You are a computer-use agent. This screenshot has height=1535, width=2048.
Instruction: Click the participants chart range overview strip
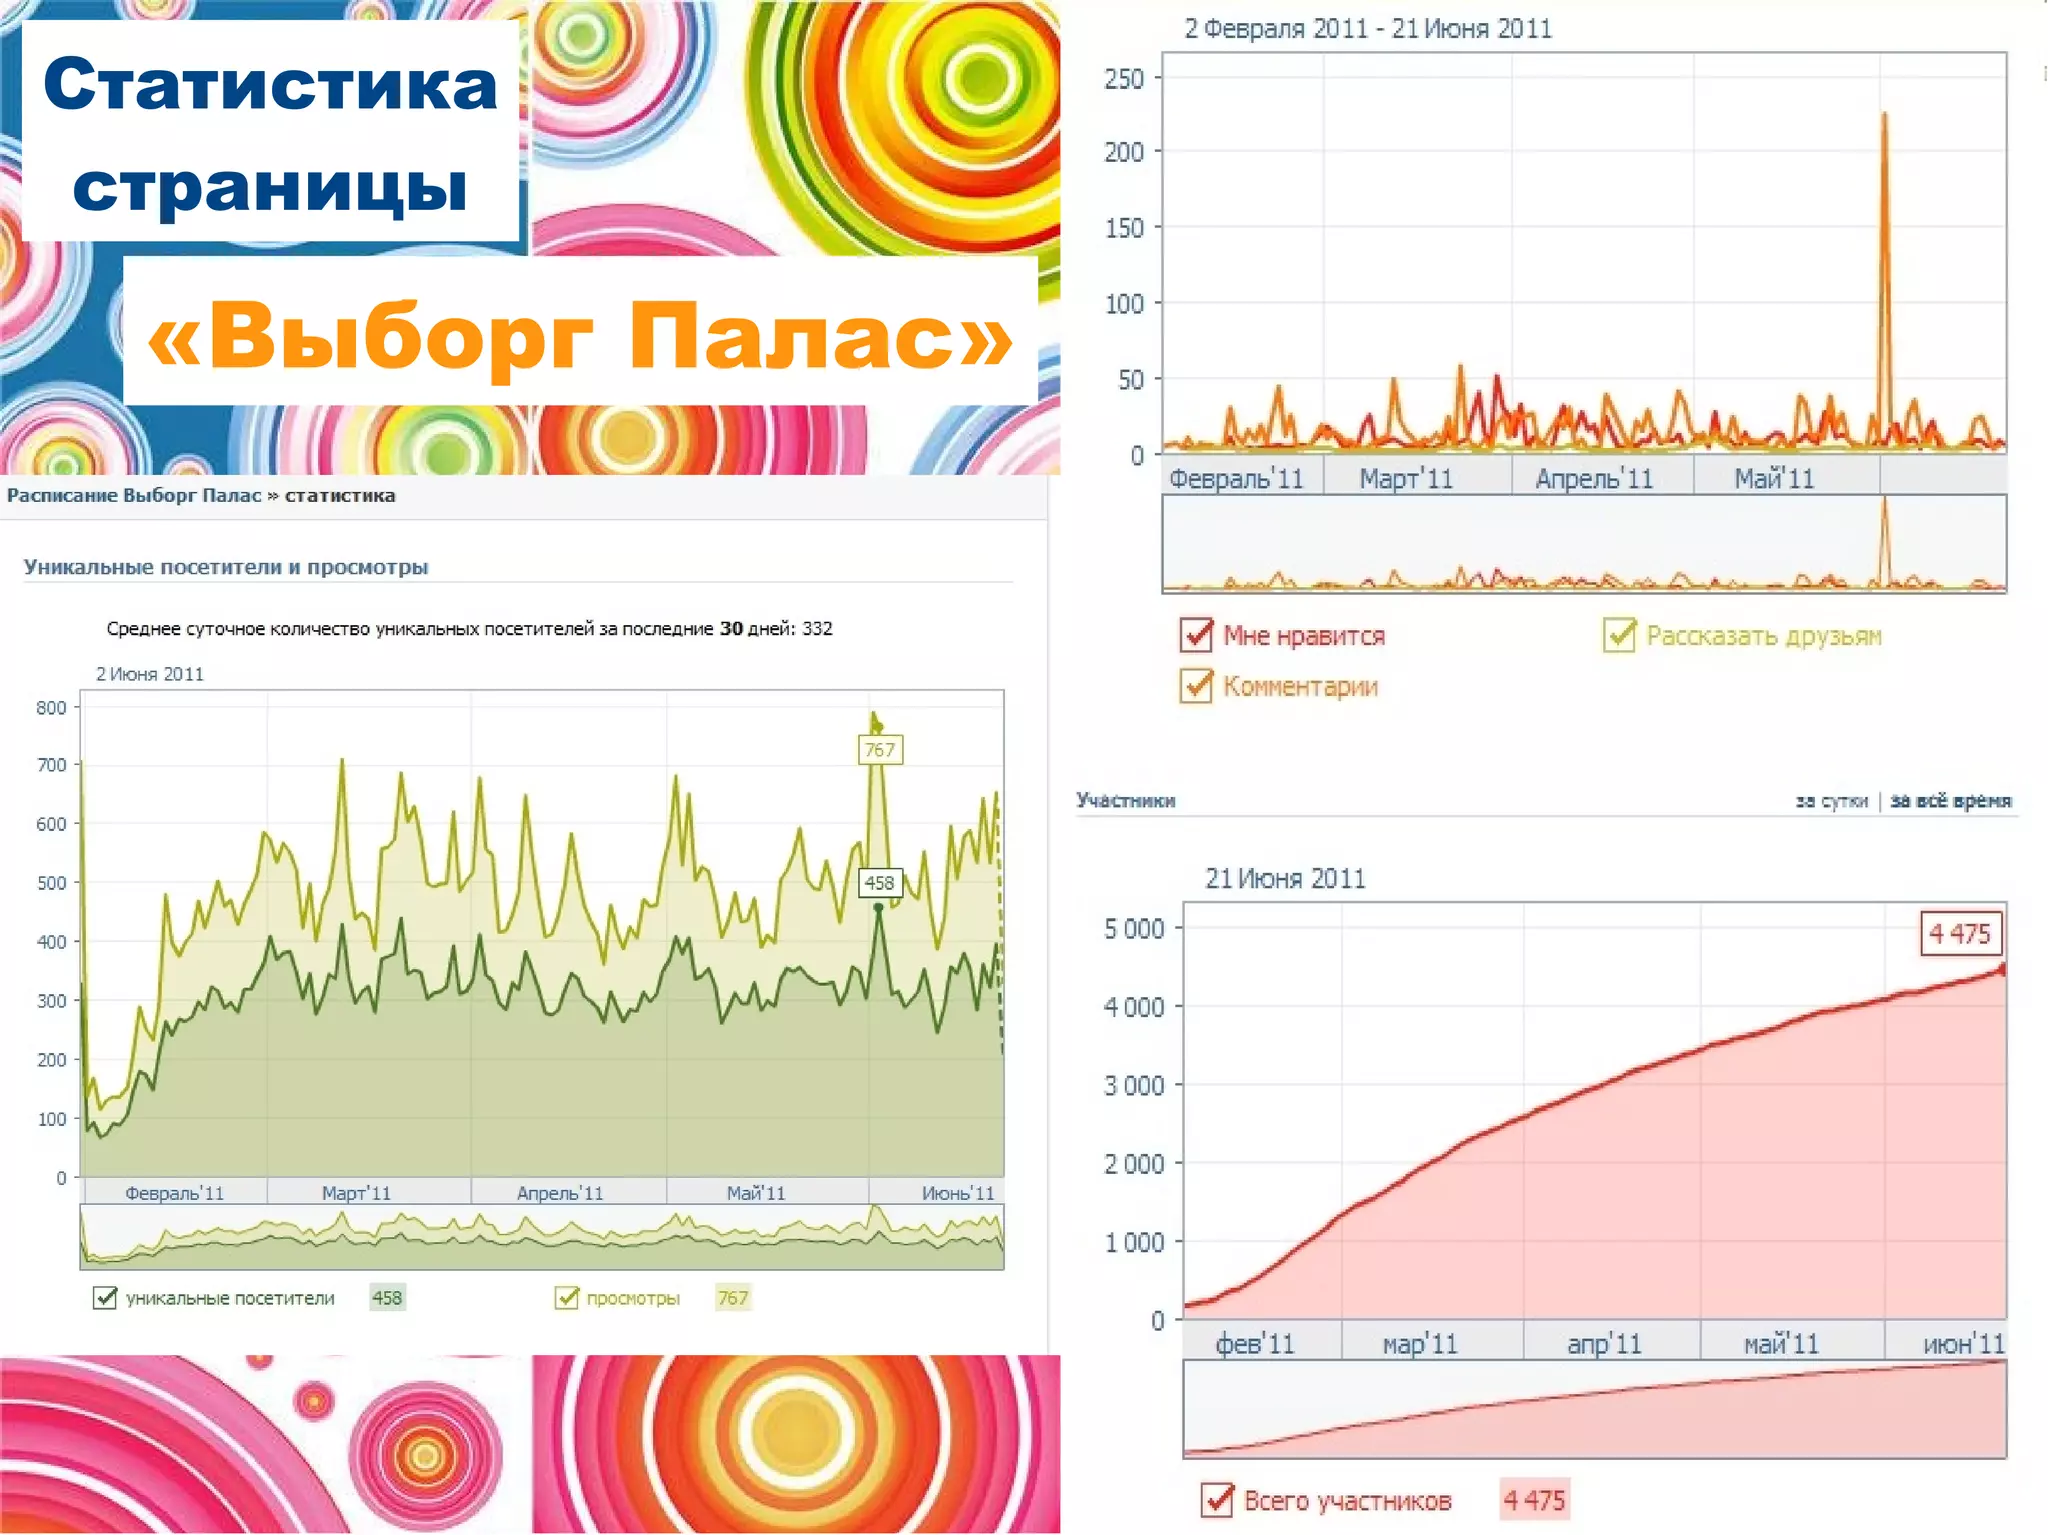(x=1594, y=1409)
